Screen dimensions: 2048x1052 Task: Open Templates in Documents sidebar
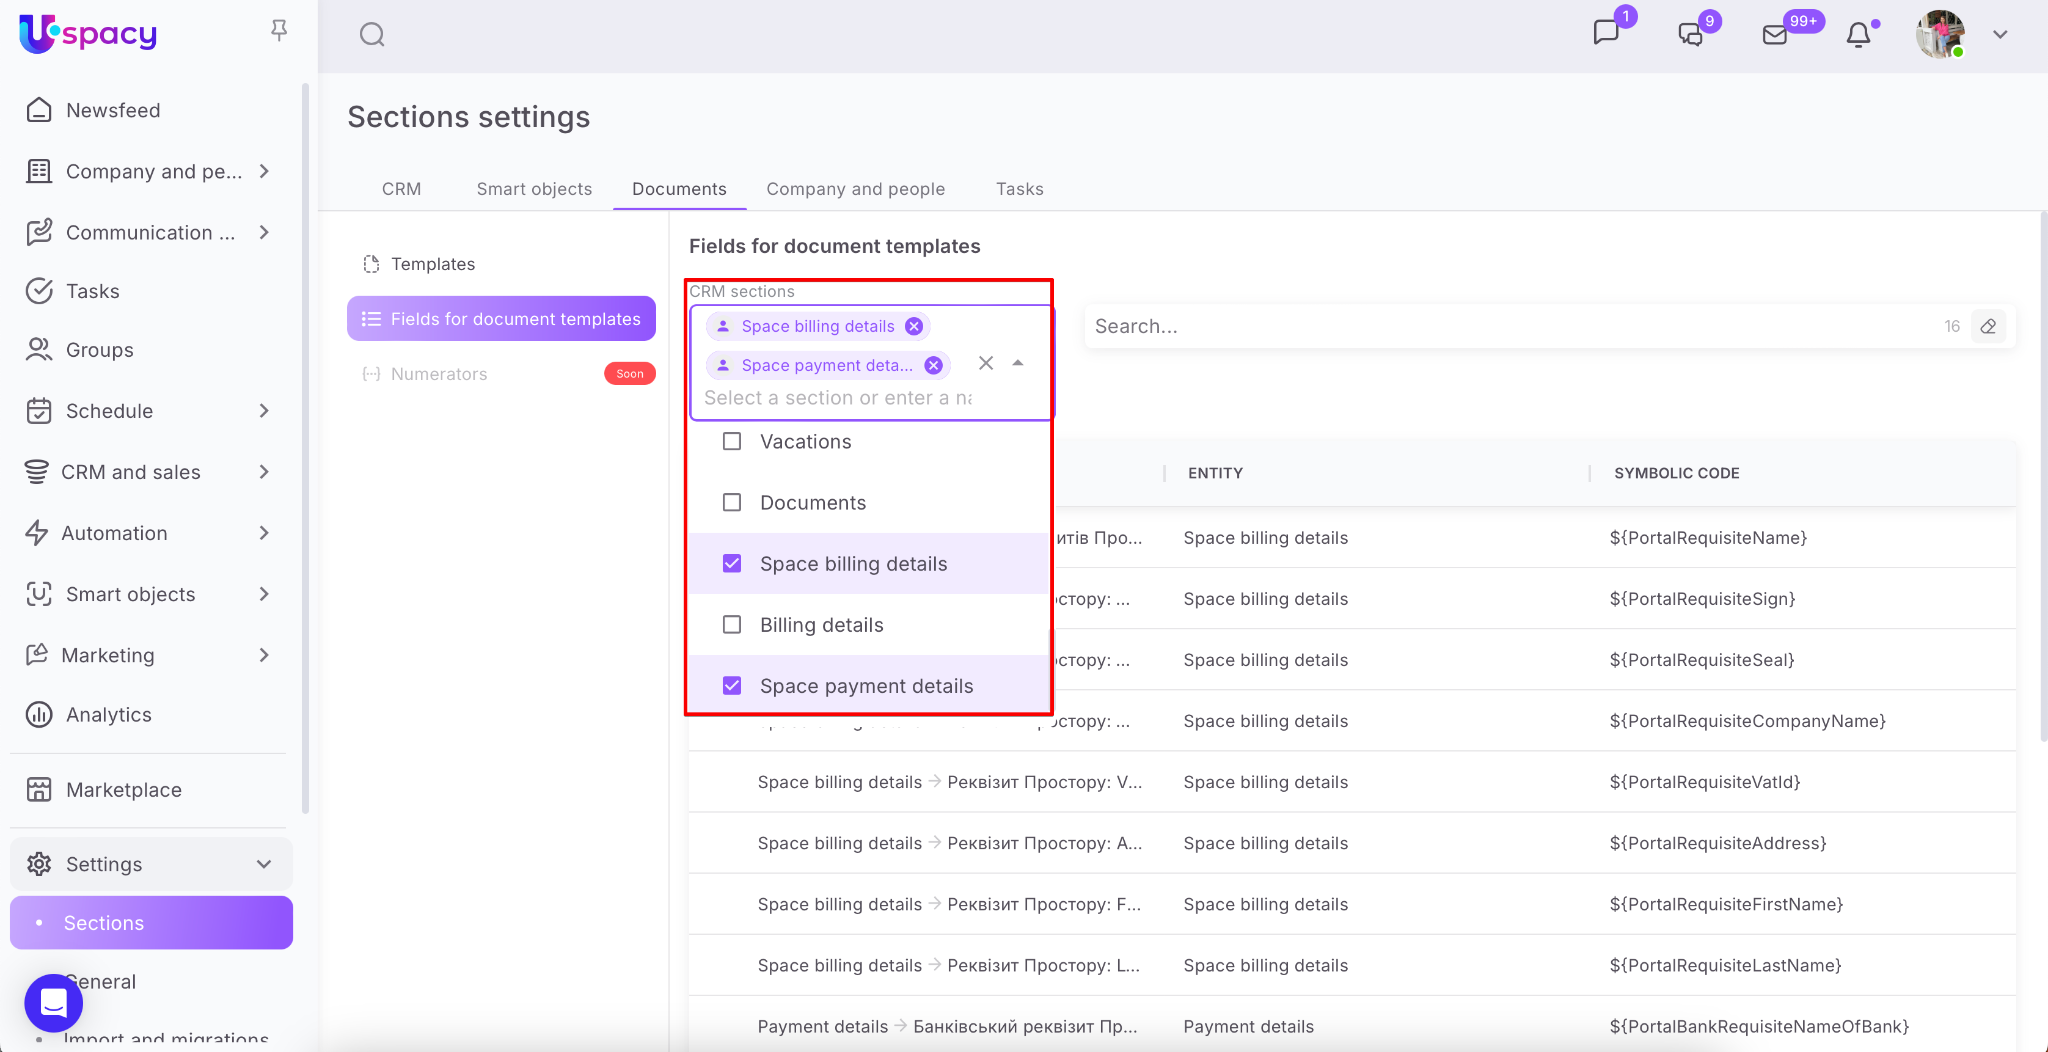click(432, 264)
